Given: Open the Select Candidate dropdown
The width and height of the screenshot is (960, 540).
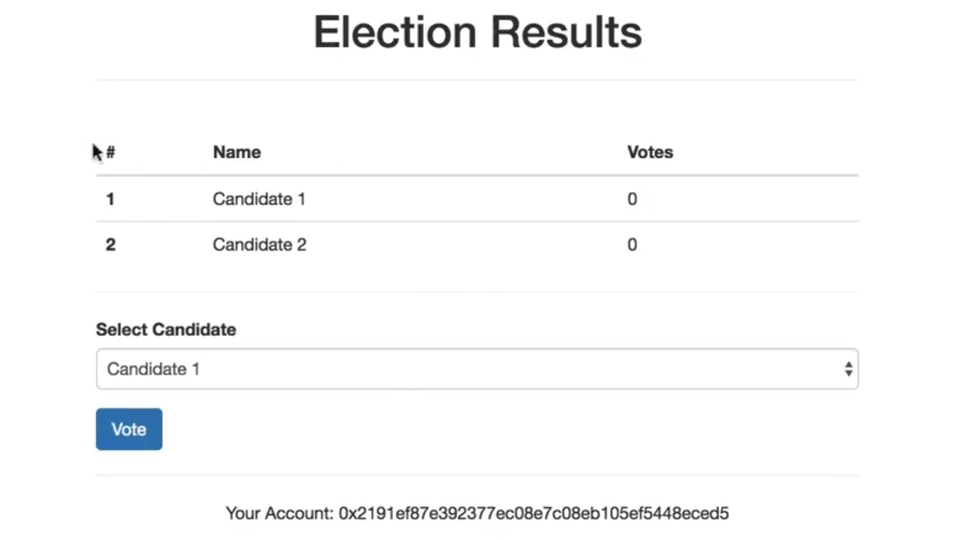Looking at the screenshot, I should 477,369.
